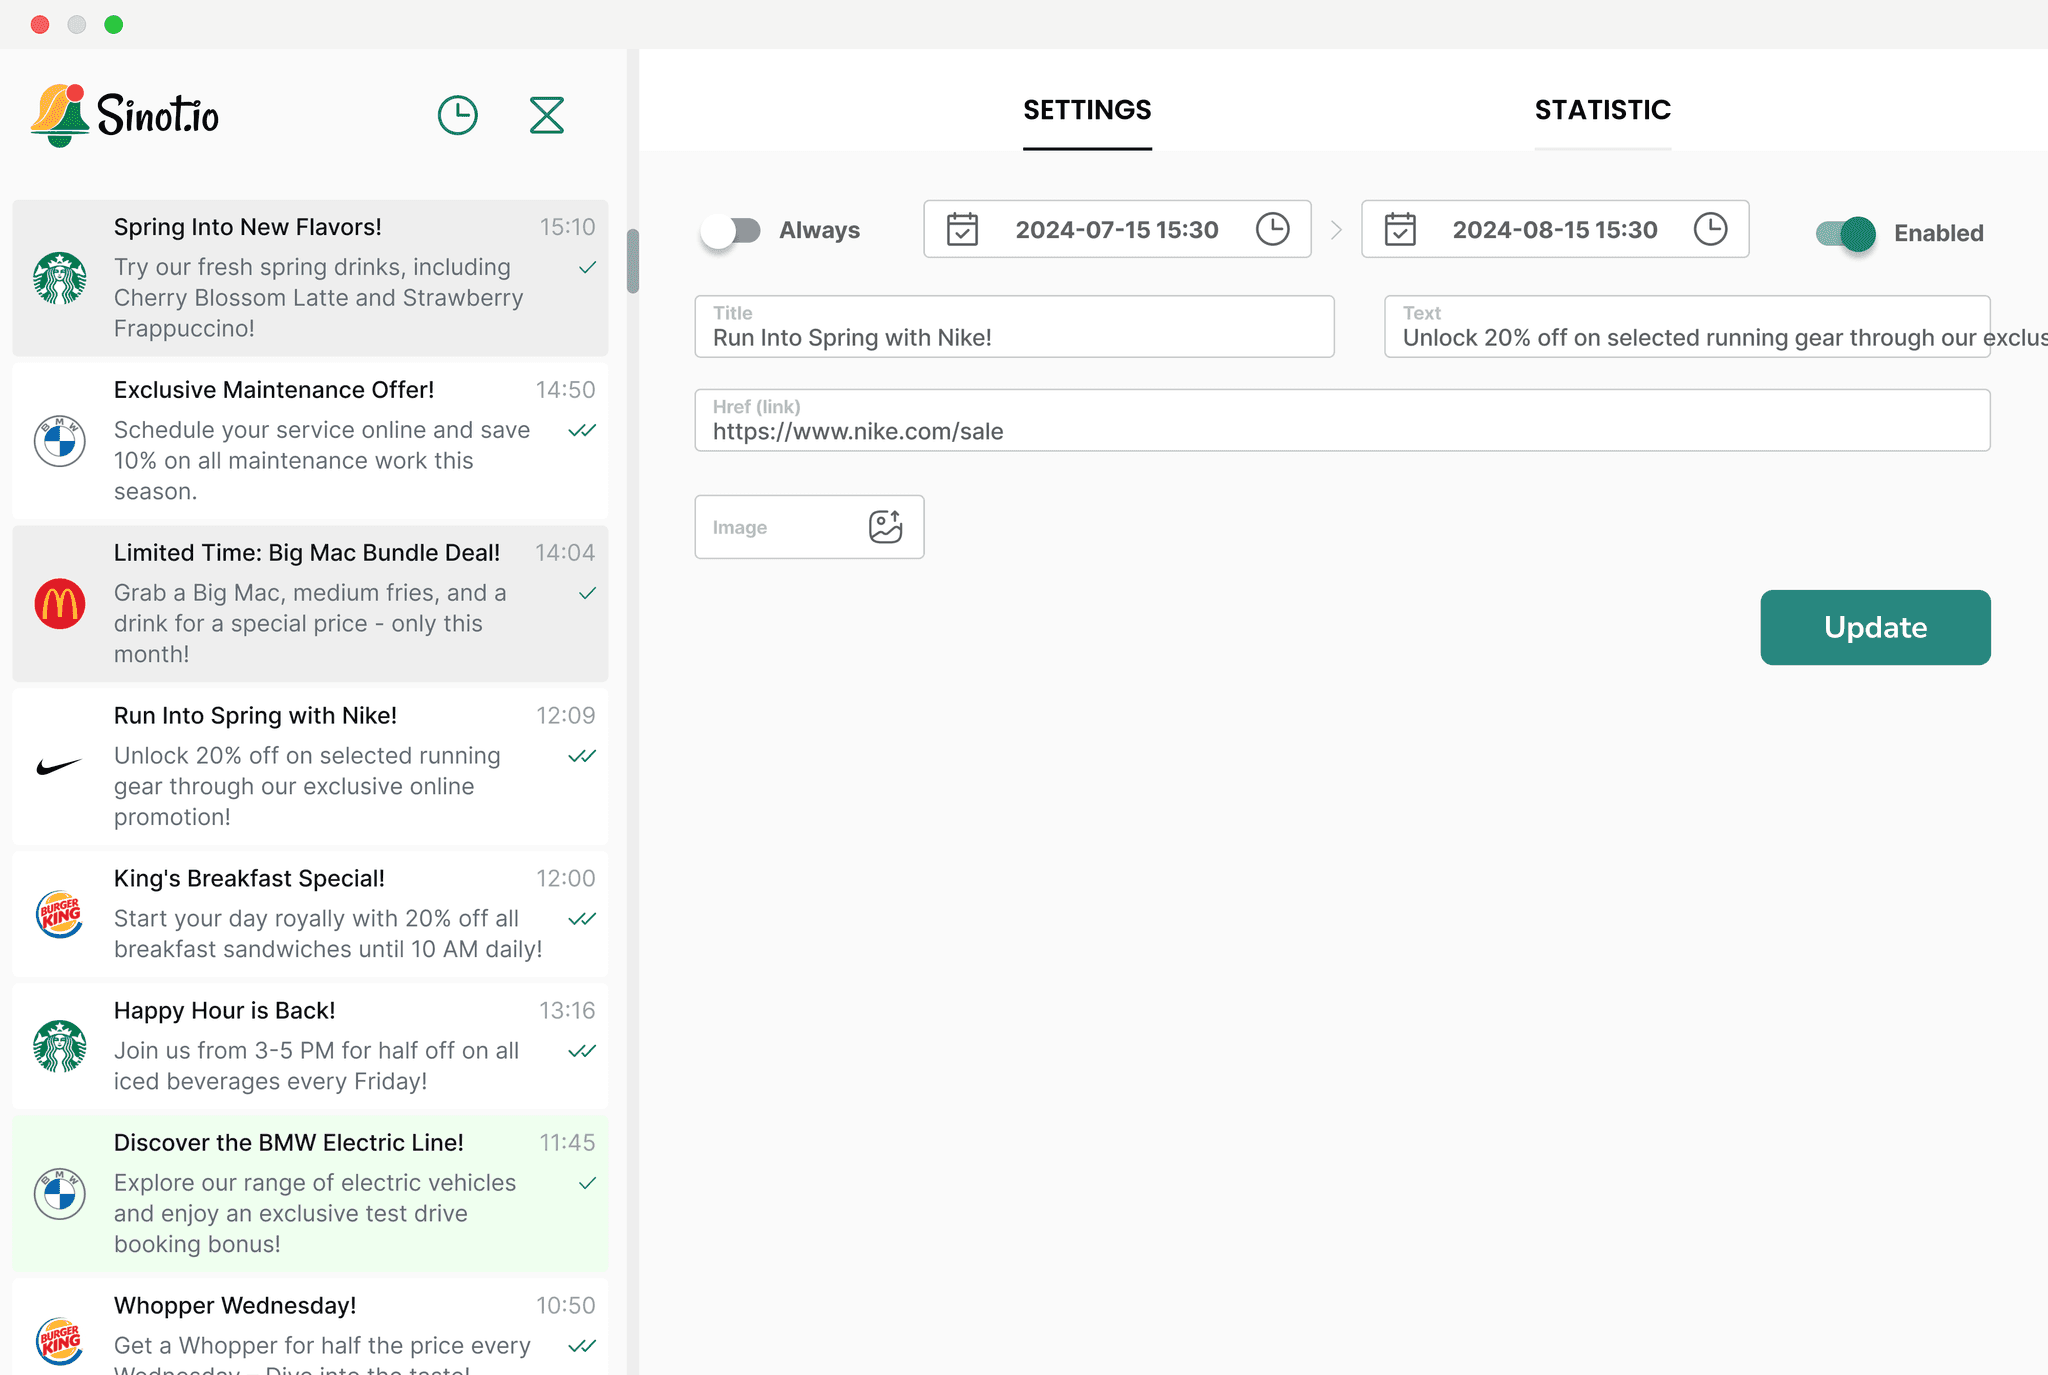
Task: Open start date calendar picker icon
Action: [962, 229]
